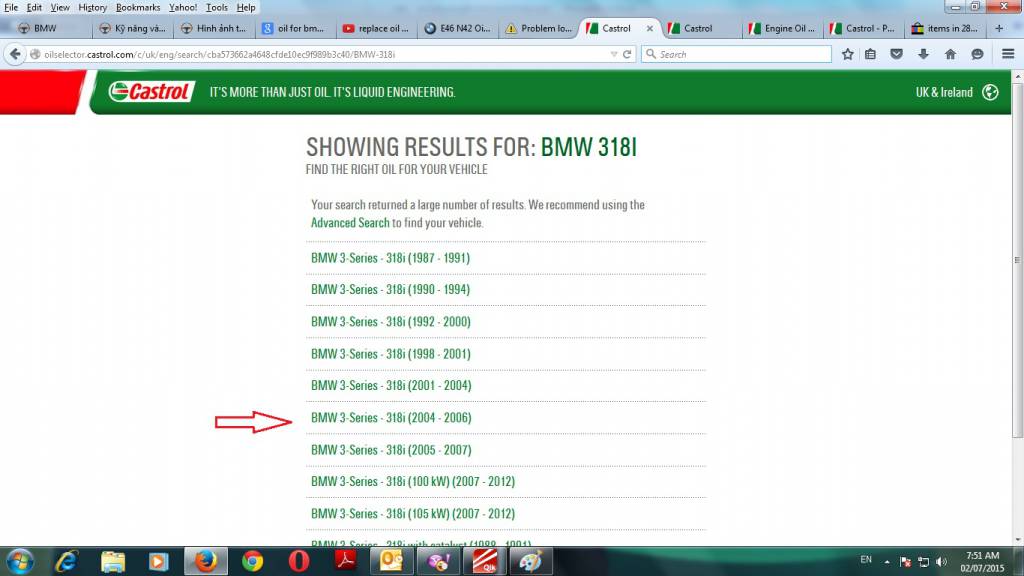Show hidden tray icons arrow
Viewport: 1024px width, 576px height.
click(x=887, y=562)
